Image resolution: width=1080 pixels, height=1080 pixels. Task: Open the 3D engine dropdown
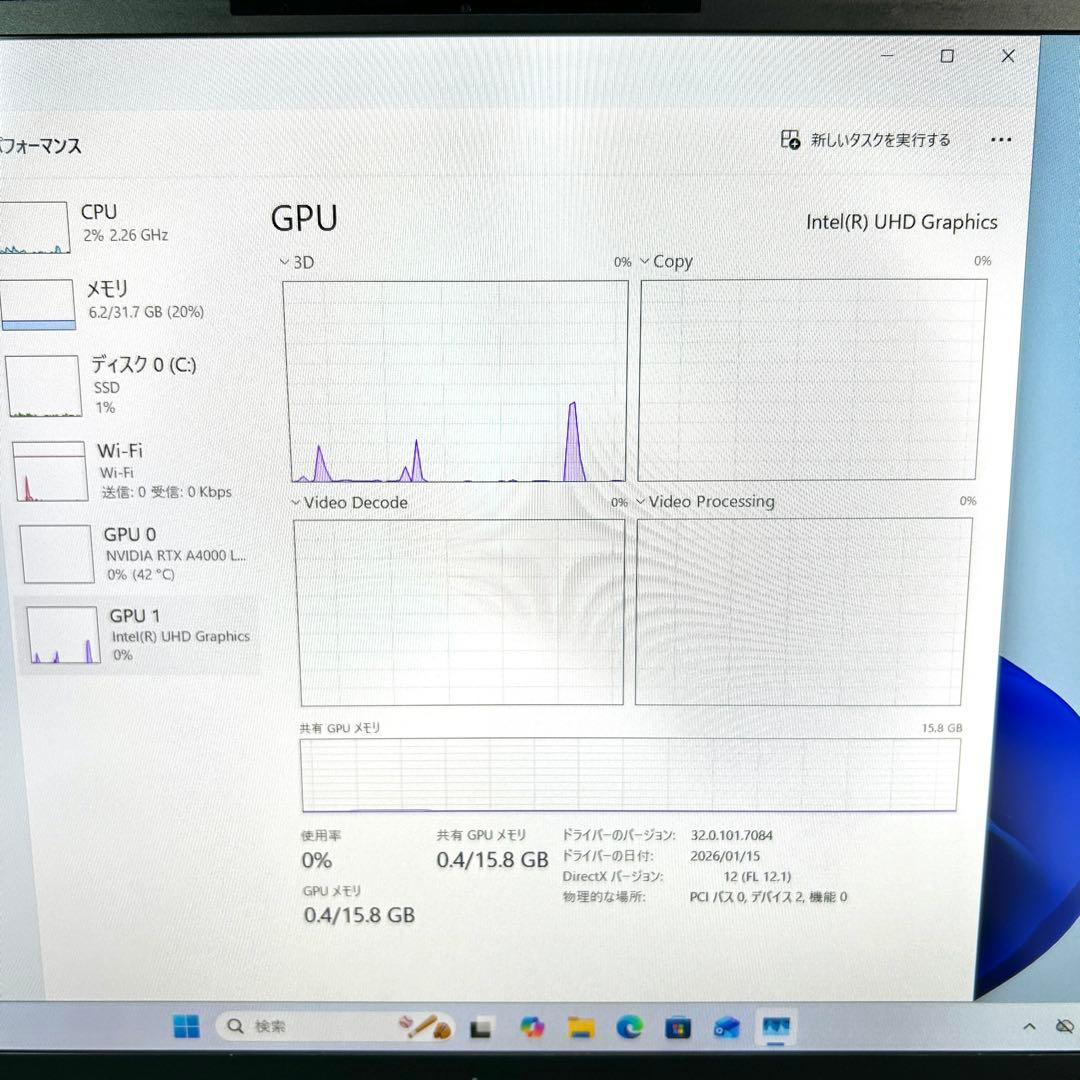click(x=285, y=261)
